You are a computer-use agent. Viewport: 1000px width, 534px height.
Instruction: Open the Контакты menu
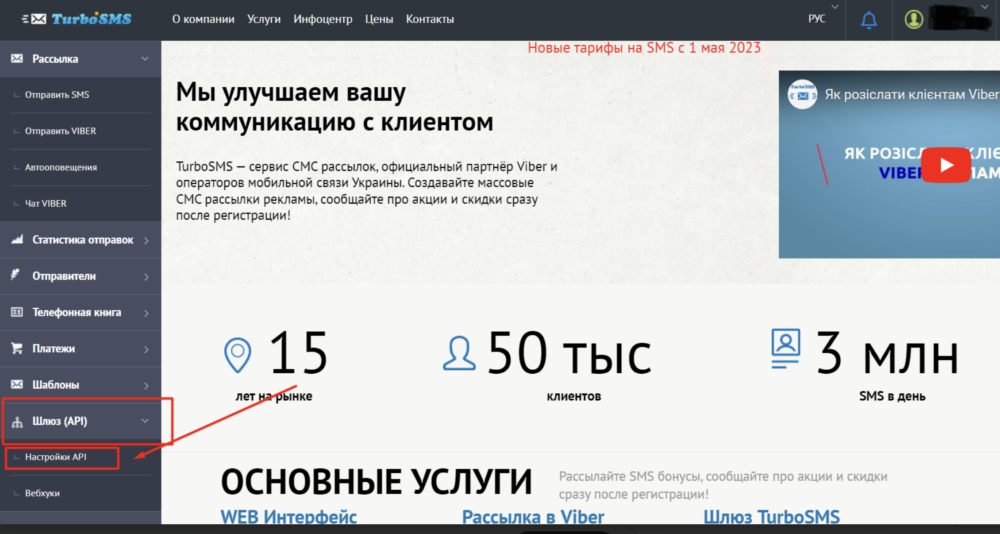click(x=430, y=19)
